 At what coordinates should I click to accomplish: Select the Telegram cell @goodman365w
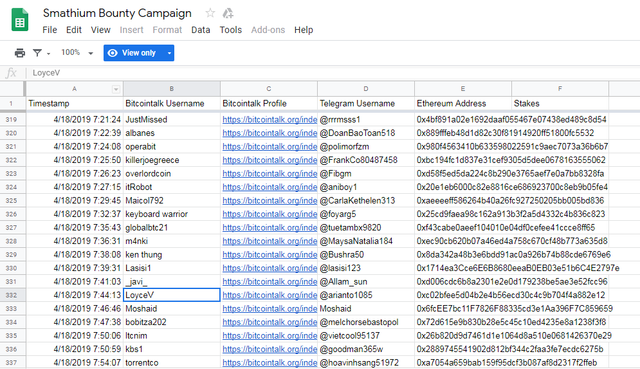(366, 349)
